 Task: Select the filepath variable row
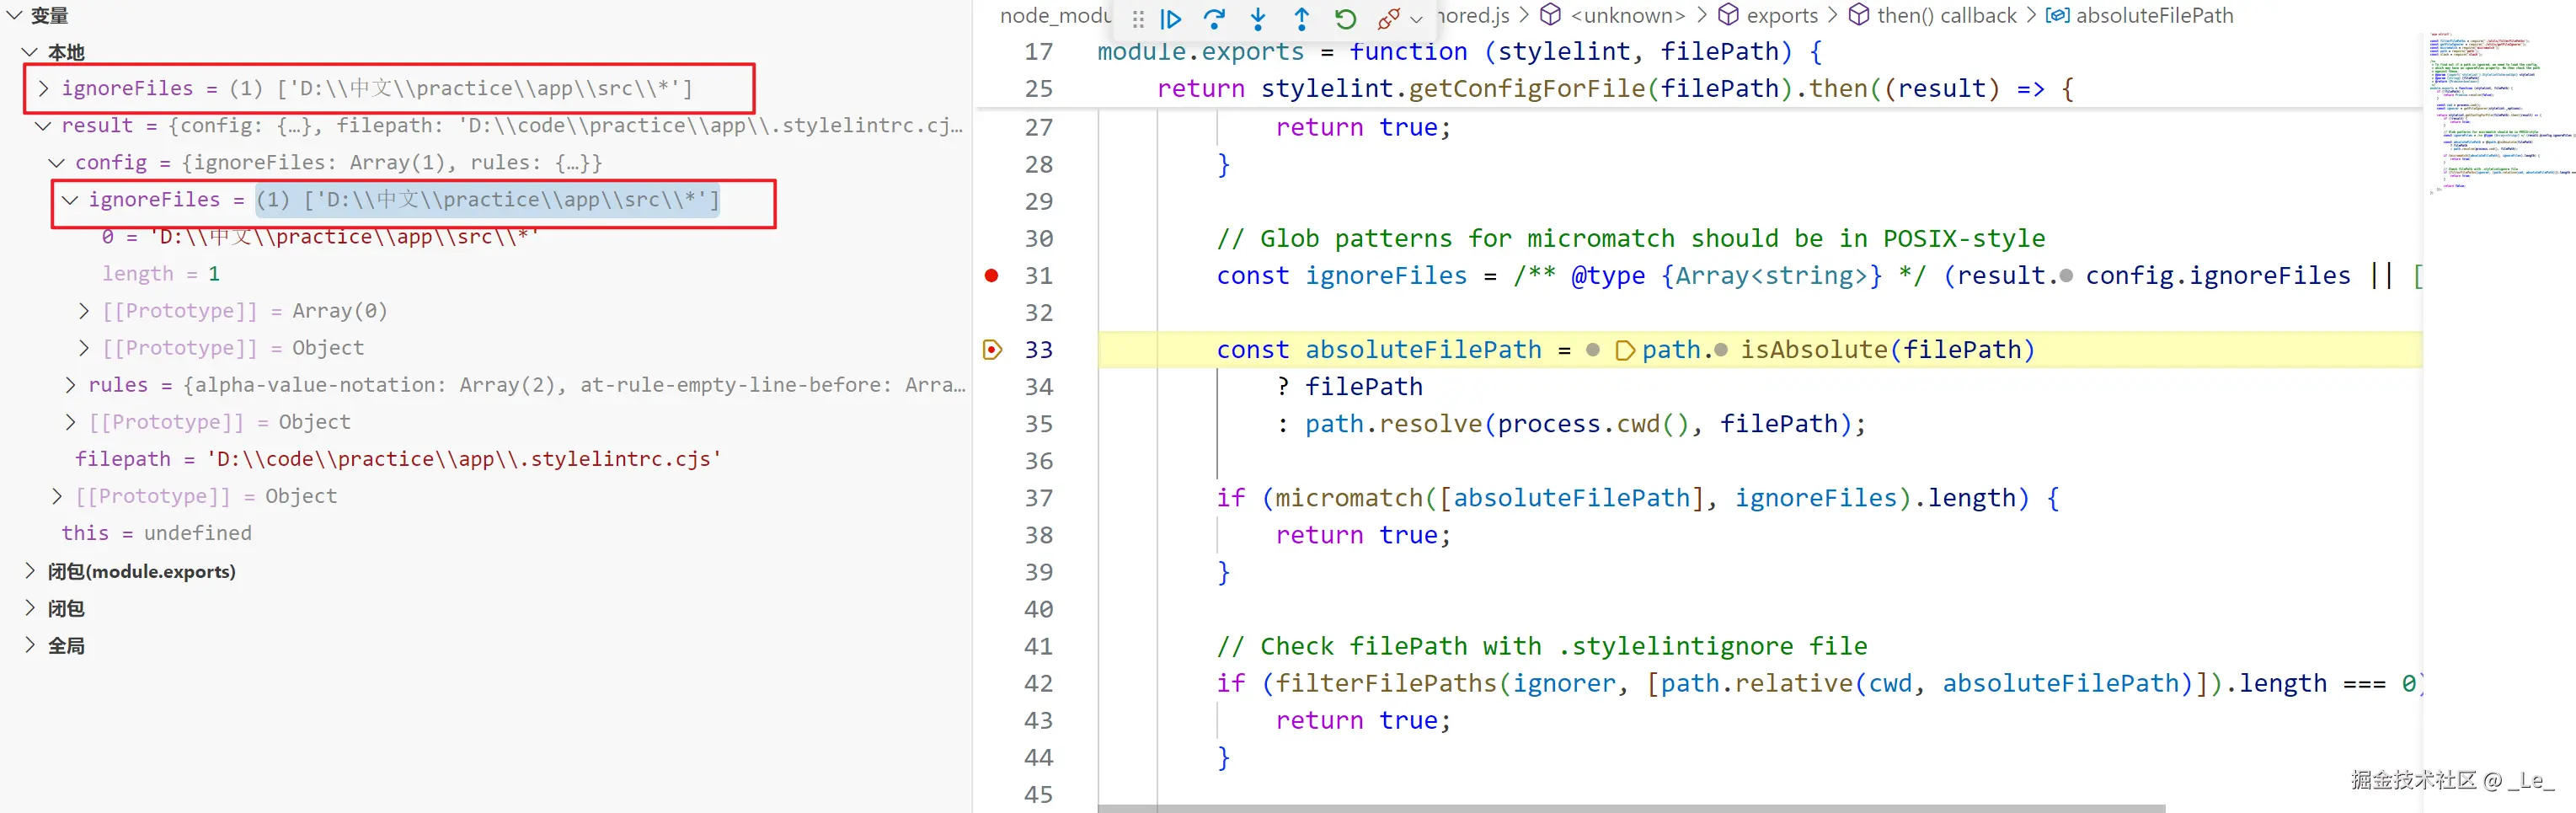point(485,458)
